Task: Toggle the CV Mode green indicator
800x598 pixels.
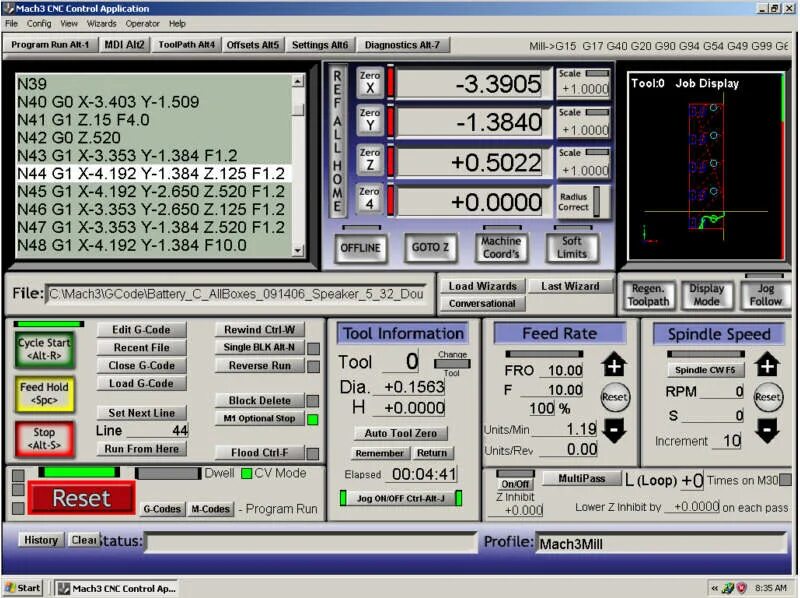Action: pos(246,474)
